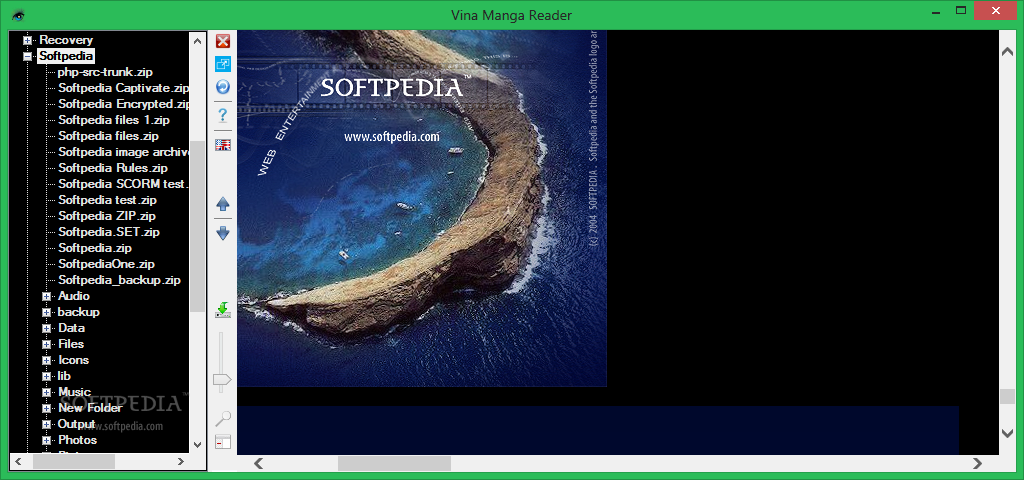Expand the Data folder node
This screenshot has width=1024, height=480.
pos(46,328)
